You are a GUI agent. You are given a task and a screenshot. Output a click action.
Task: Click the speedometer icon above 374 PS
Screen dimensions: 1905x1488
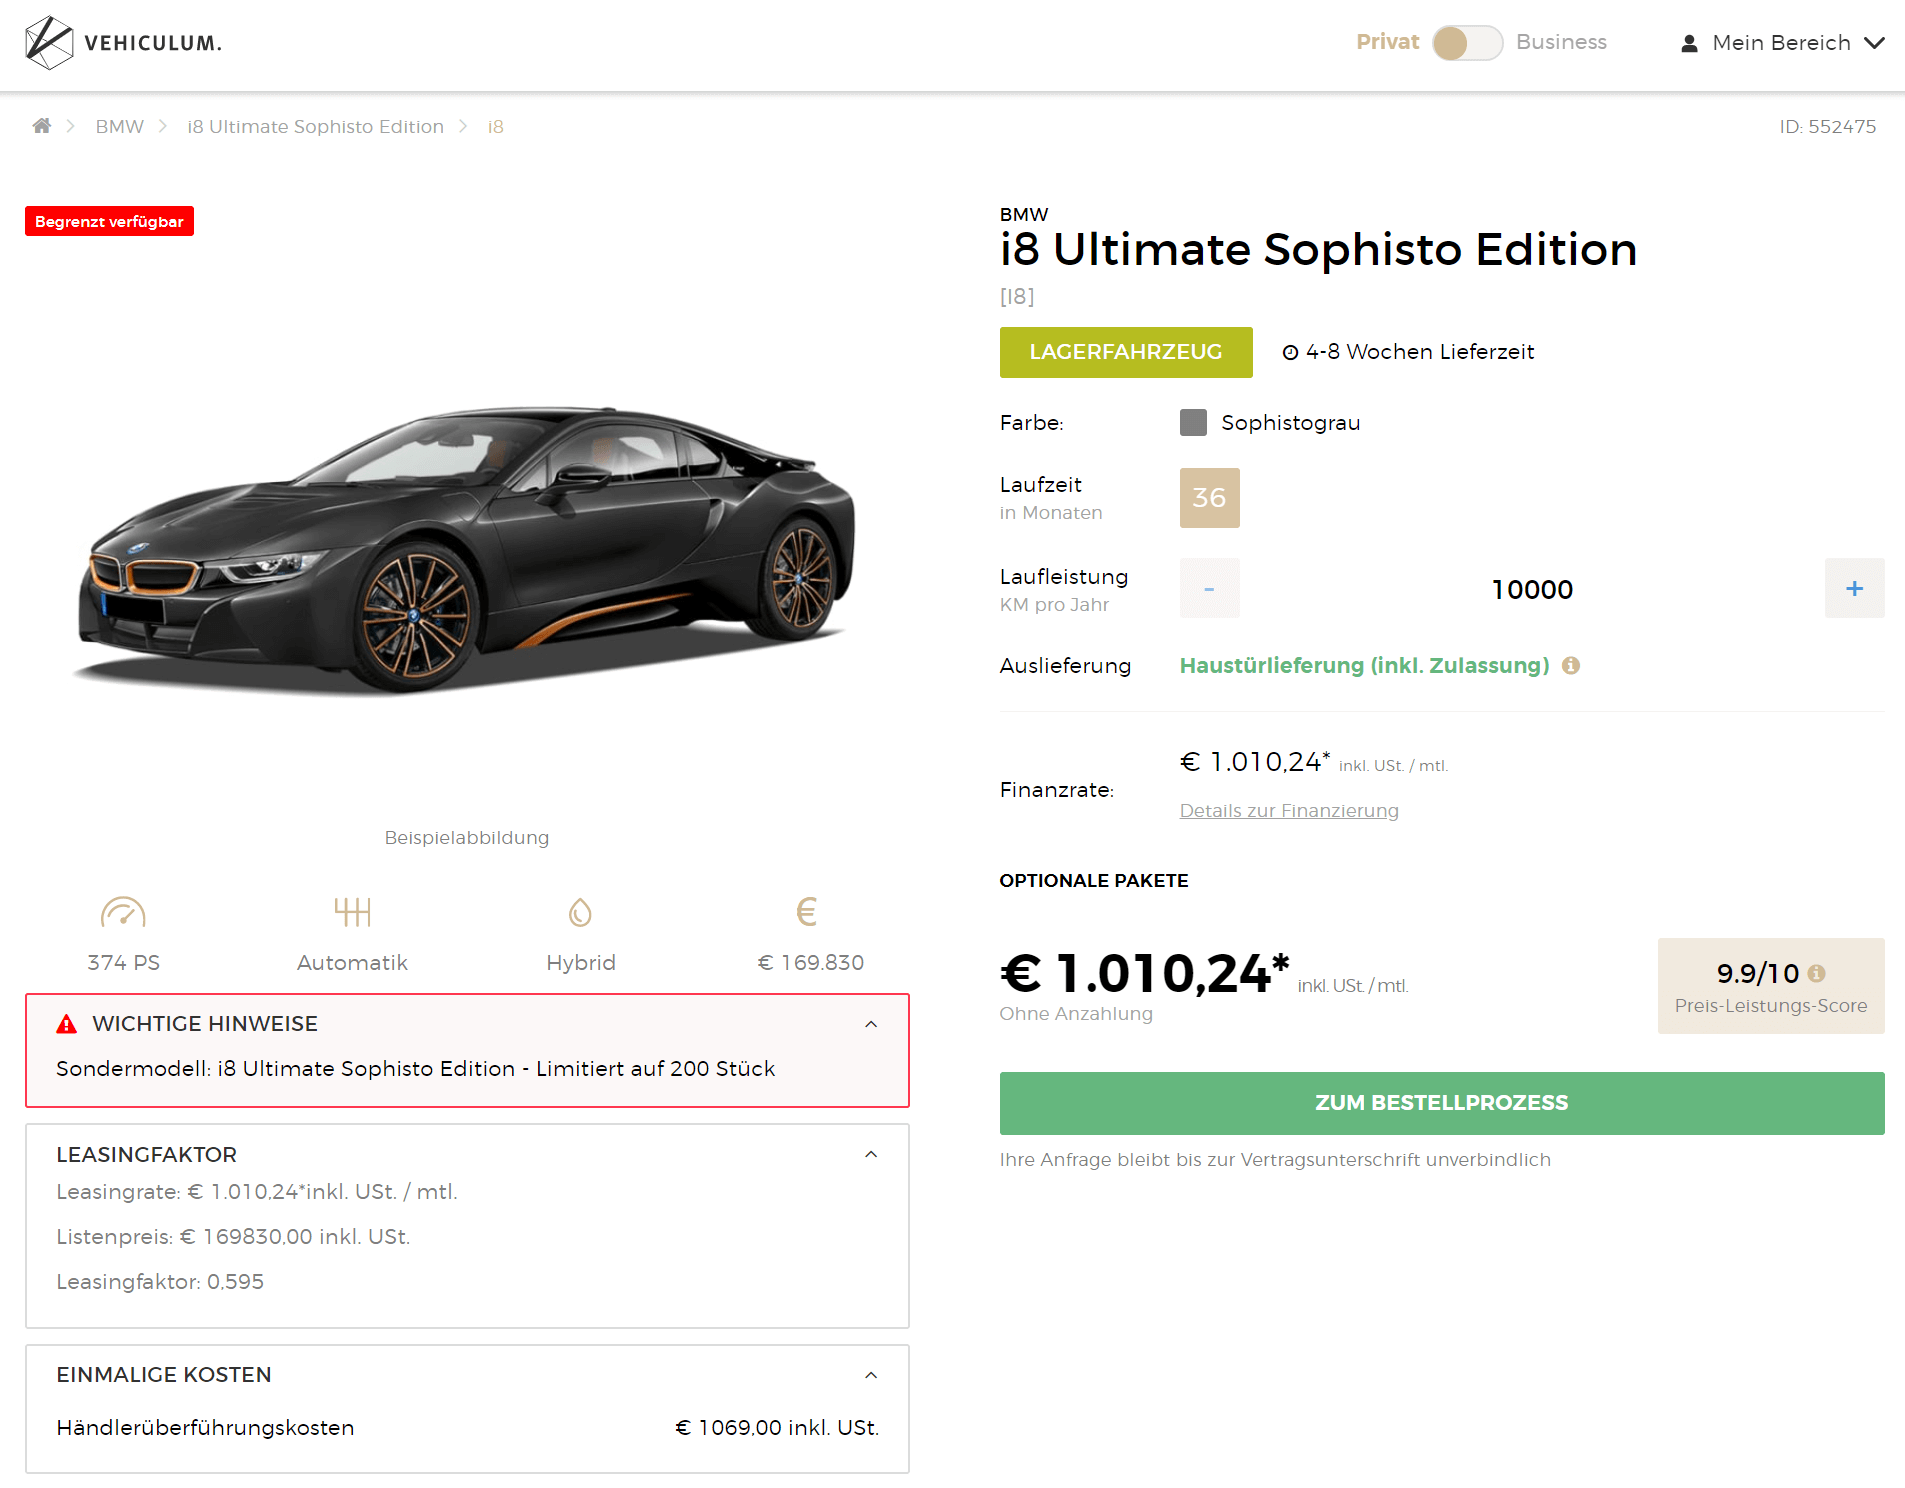tap(123, 912)
